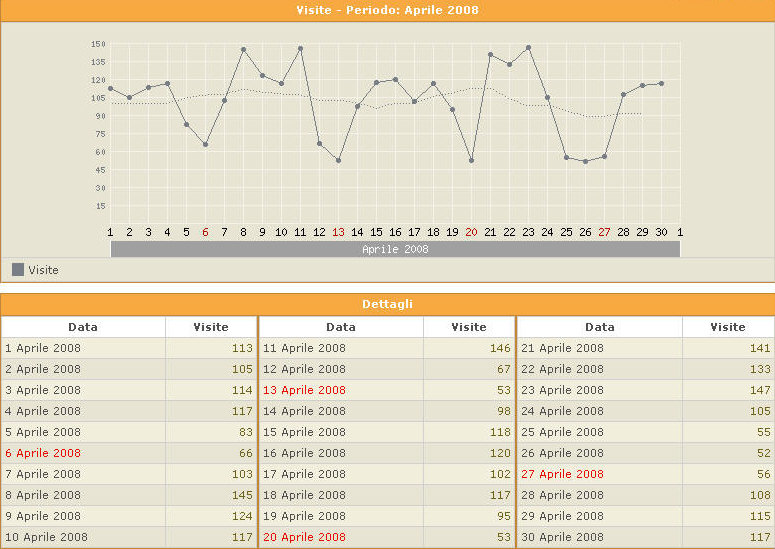This screenshot has width=775, height=549.
Task: Select the 2 Aprile 2008 date cell
Action: 83,369
